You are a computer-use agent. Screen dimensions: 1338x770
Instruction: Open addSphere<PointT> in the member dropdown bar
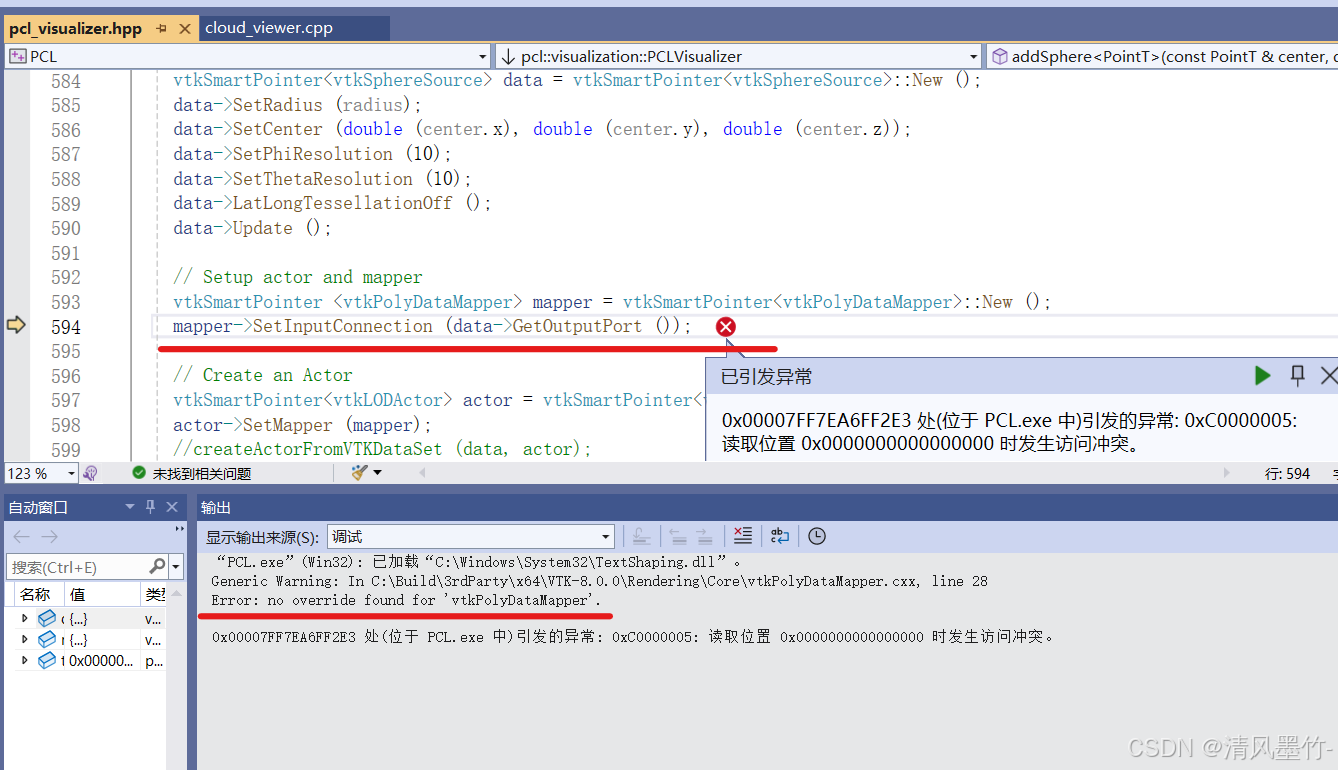(1160, 56)
